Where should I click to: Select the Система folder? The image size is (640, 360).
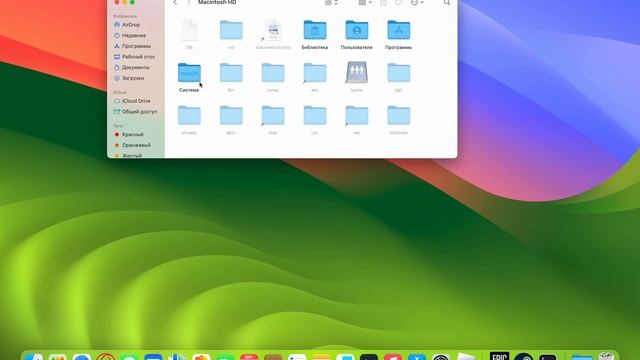[189, 78]
